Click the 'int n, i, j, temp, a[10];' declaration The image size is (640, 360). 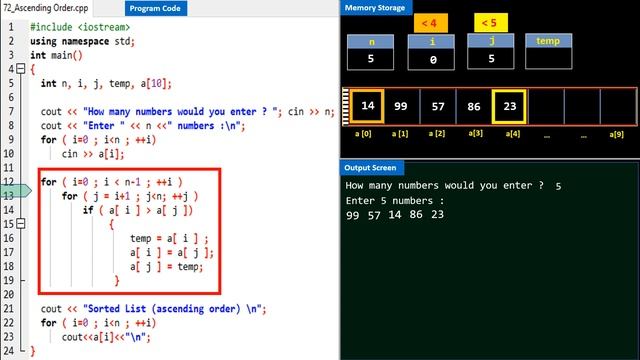(x=106, y=84)
